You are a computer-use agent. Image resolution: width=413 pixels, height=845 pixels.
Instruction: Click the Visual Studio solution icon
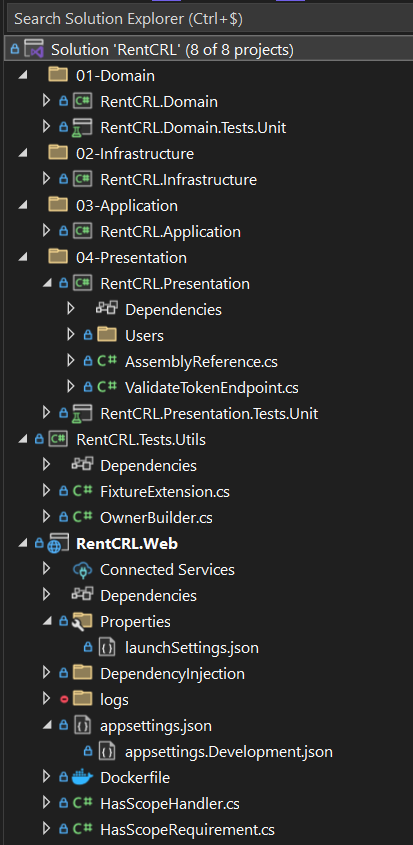point(34,50)
